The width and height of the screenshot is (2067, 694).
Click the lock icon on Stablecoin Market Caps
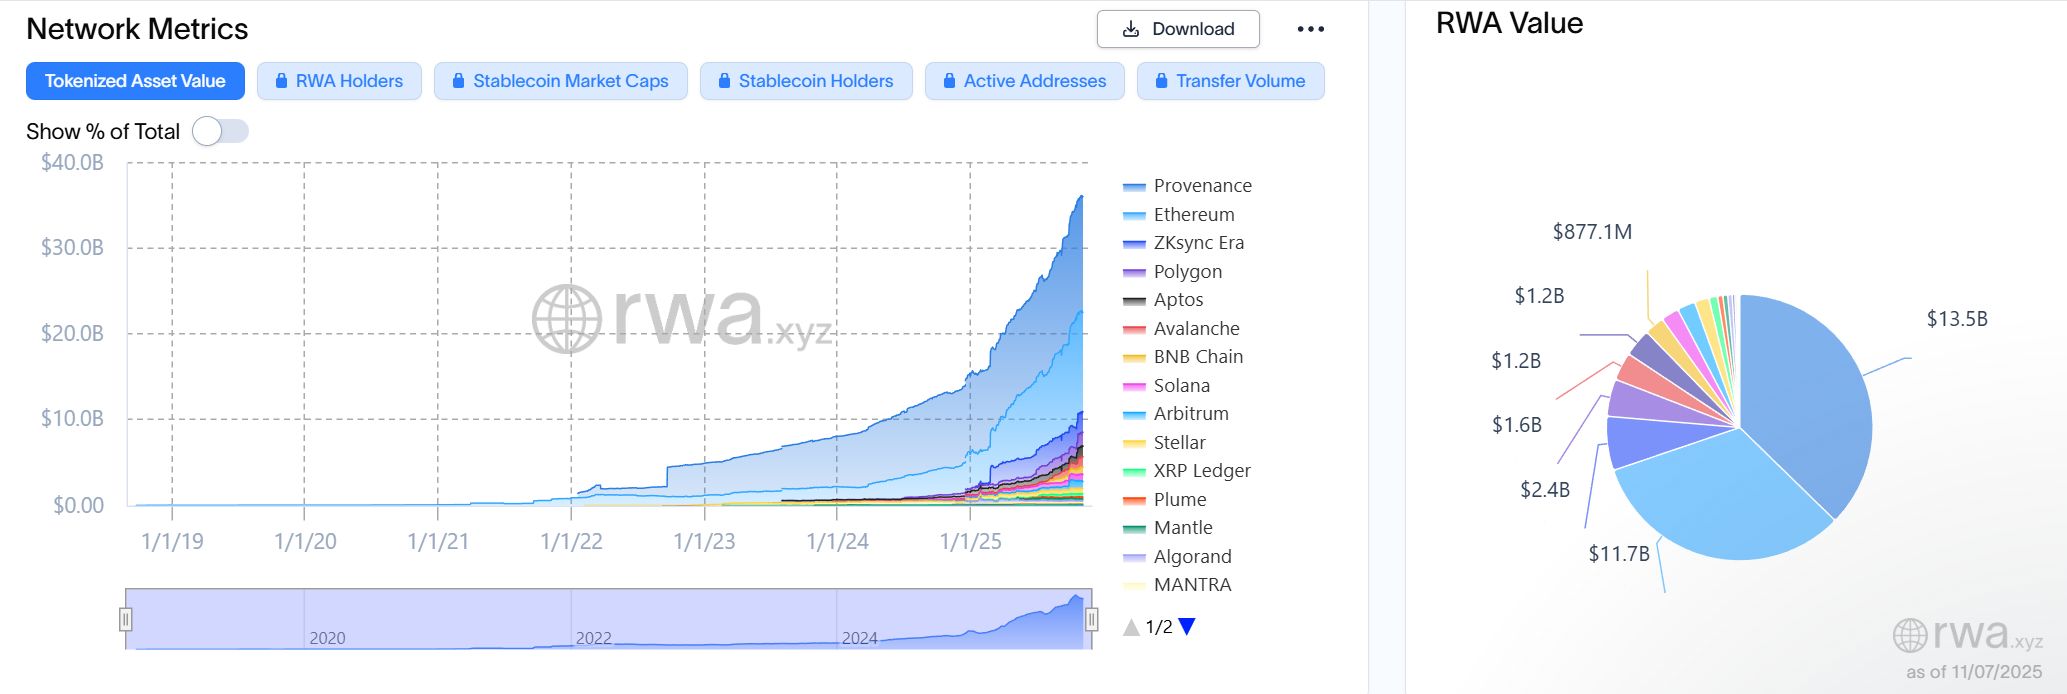coord(459,81)
